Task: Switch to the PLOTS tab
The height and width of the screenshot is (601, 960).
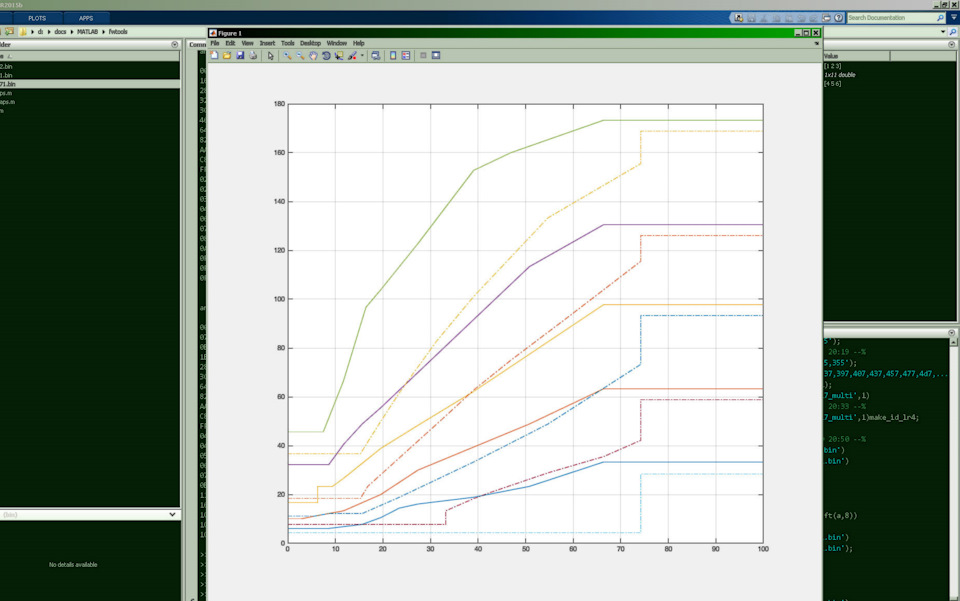Action: (x=37, y=18)
